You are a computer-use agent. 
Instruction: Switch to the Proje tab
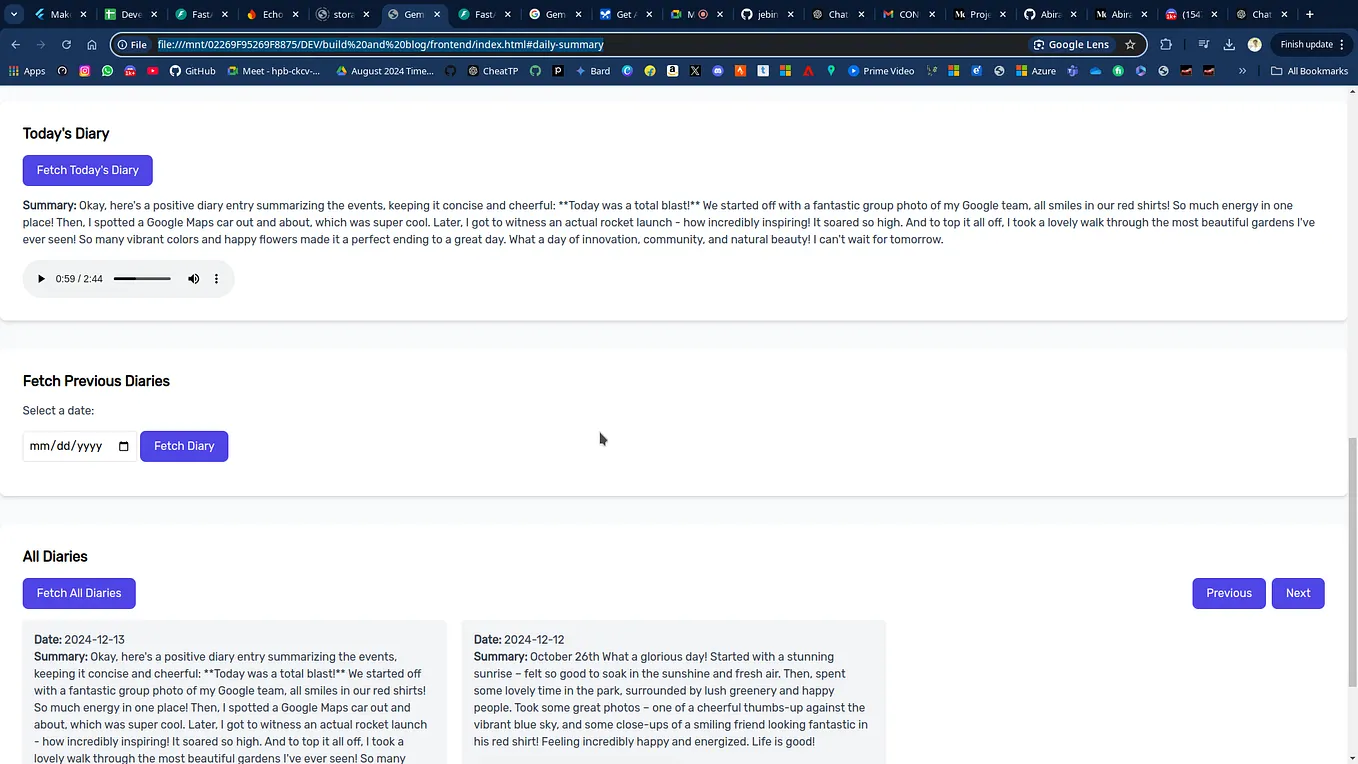[x=980, y=15]
